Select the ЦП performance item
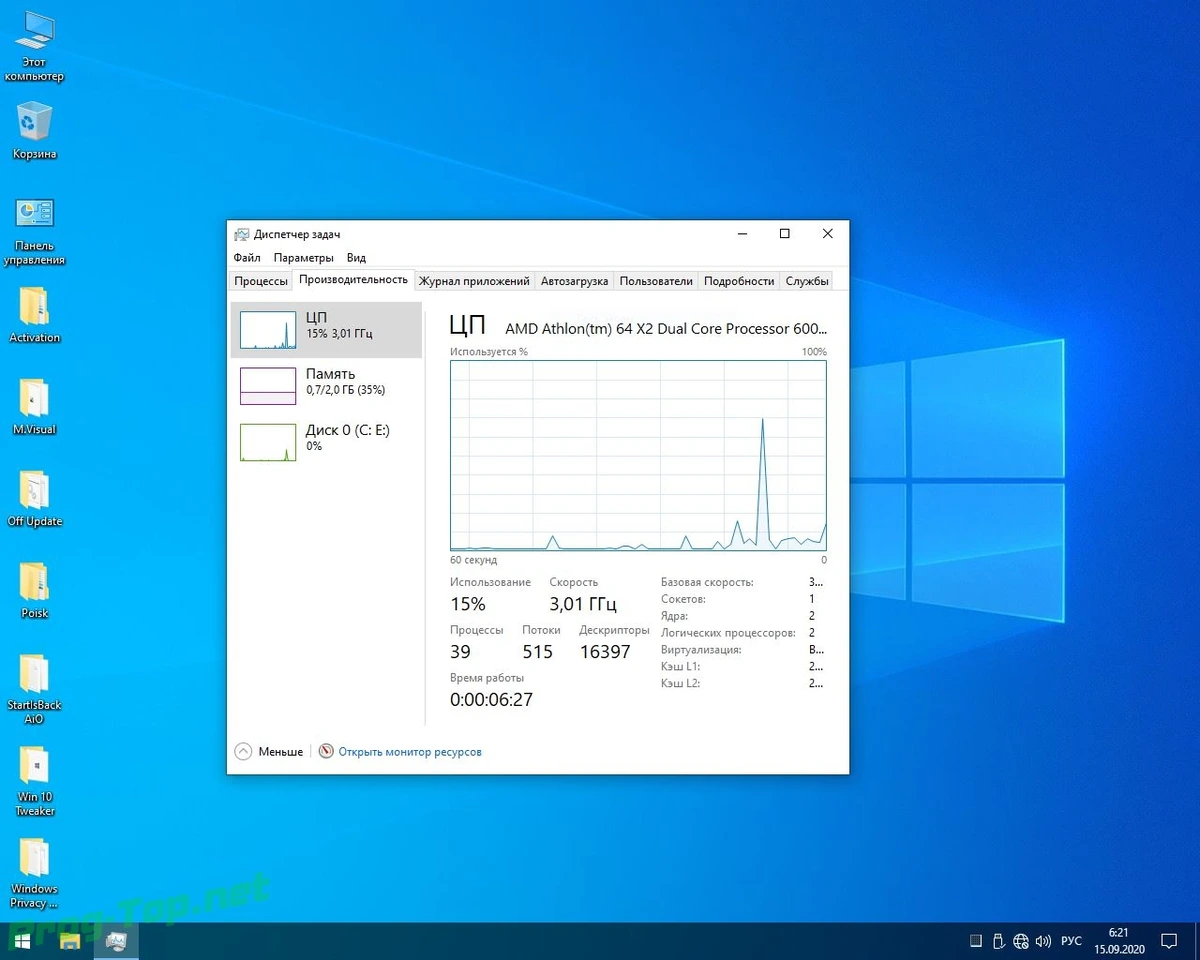Viewport: 1200px width, 960px height. [x=326, y=330]
